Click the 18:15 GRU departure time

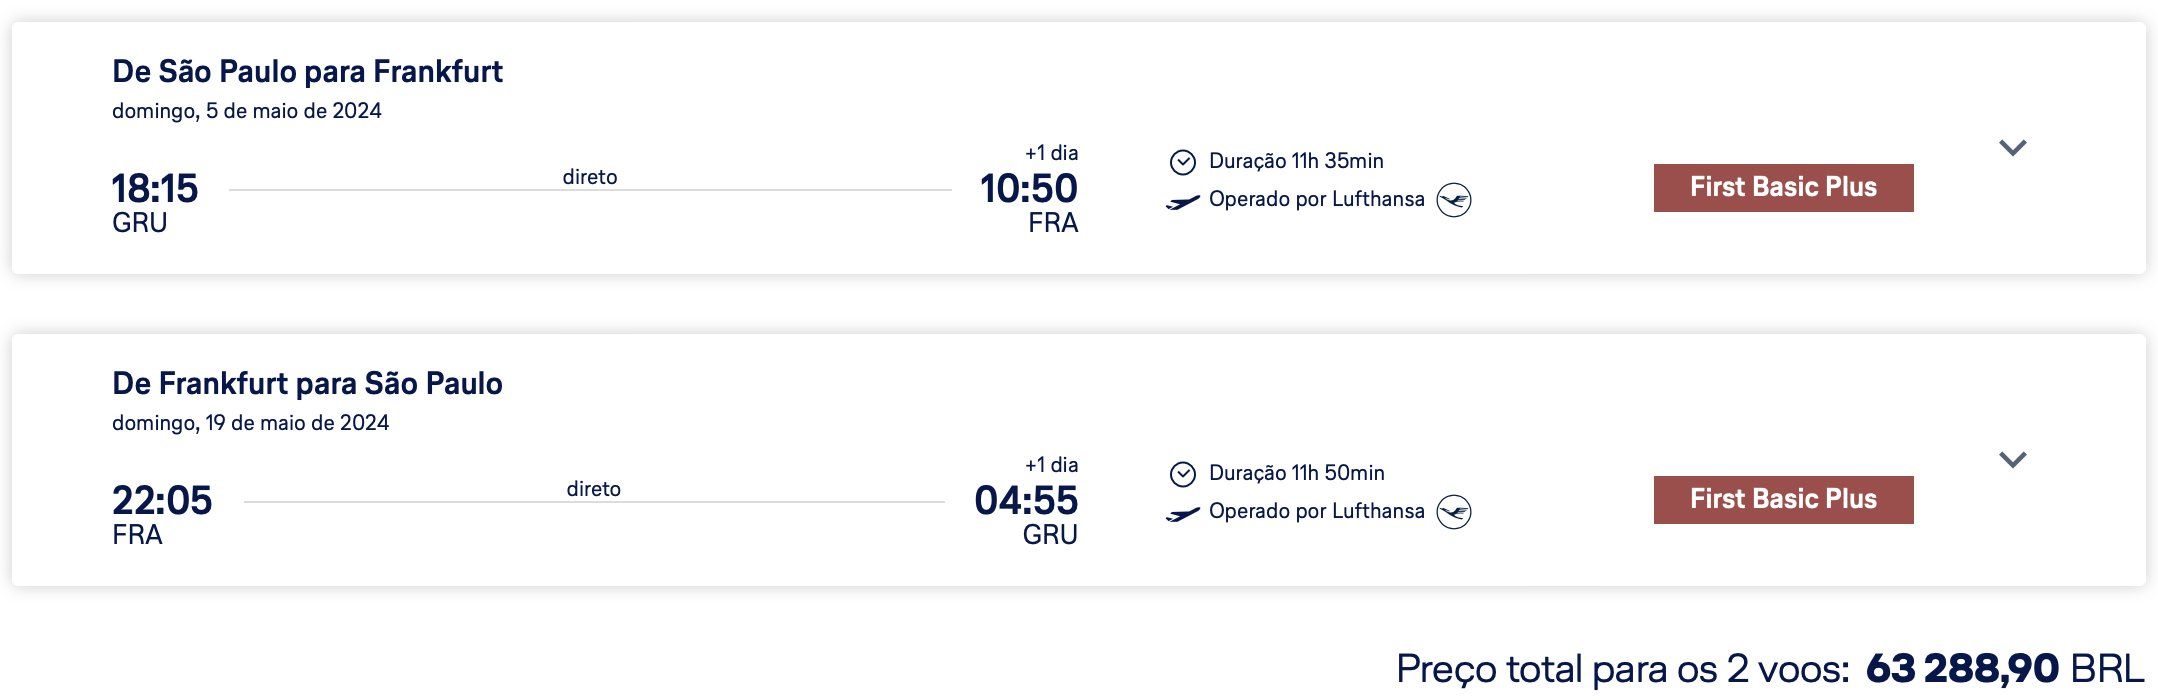click(155, 188)
